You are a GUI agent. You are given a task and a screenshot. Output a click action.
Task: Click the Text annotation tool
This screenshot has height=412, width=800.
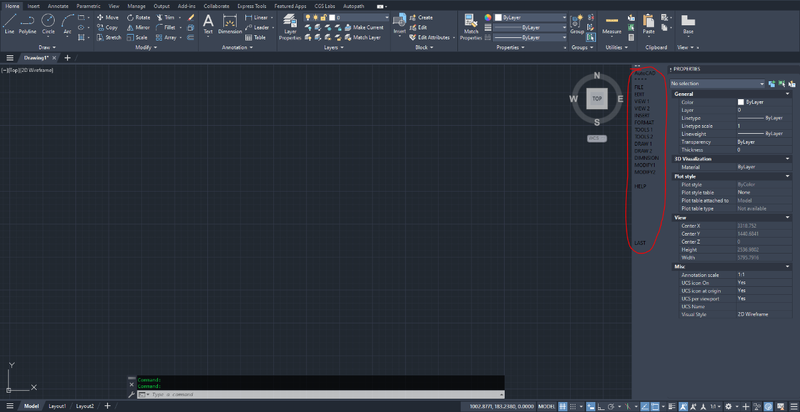pyautogui.click(x=208, y=21)
